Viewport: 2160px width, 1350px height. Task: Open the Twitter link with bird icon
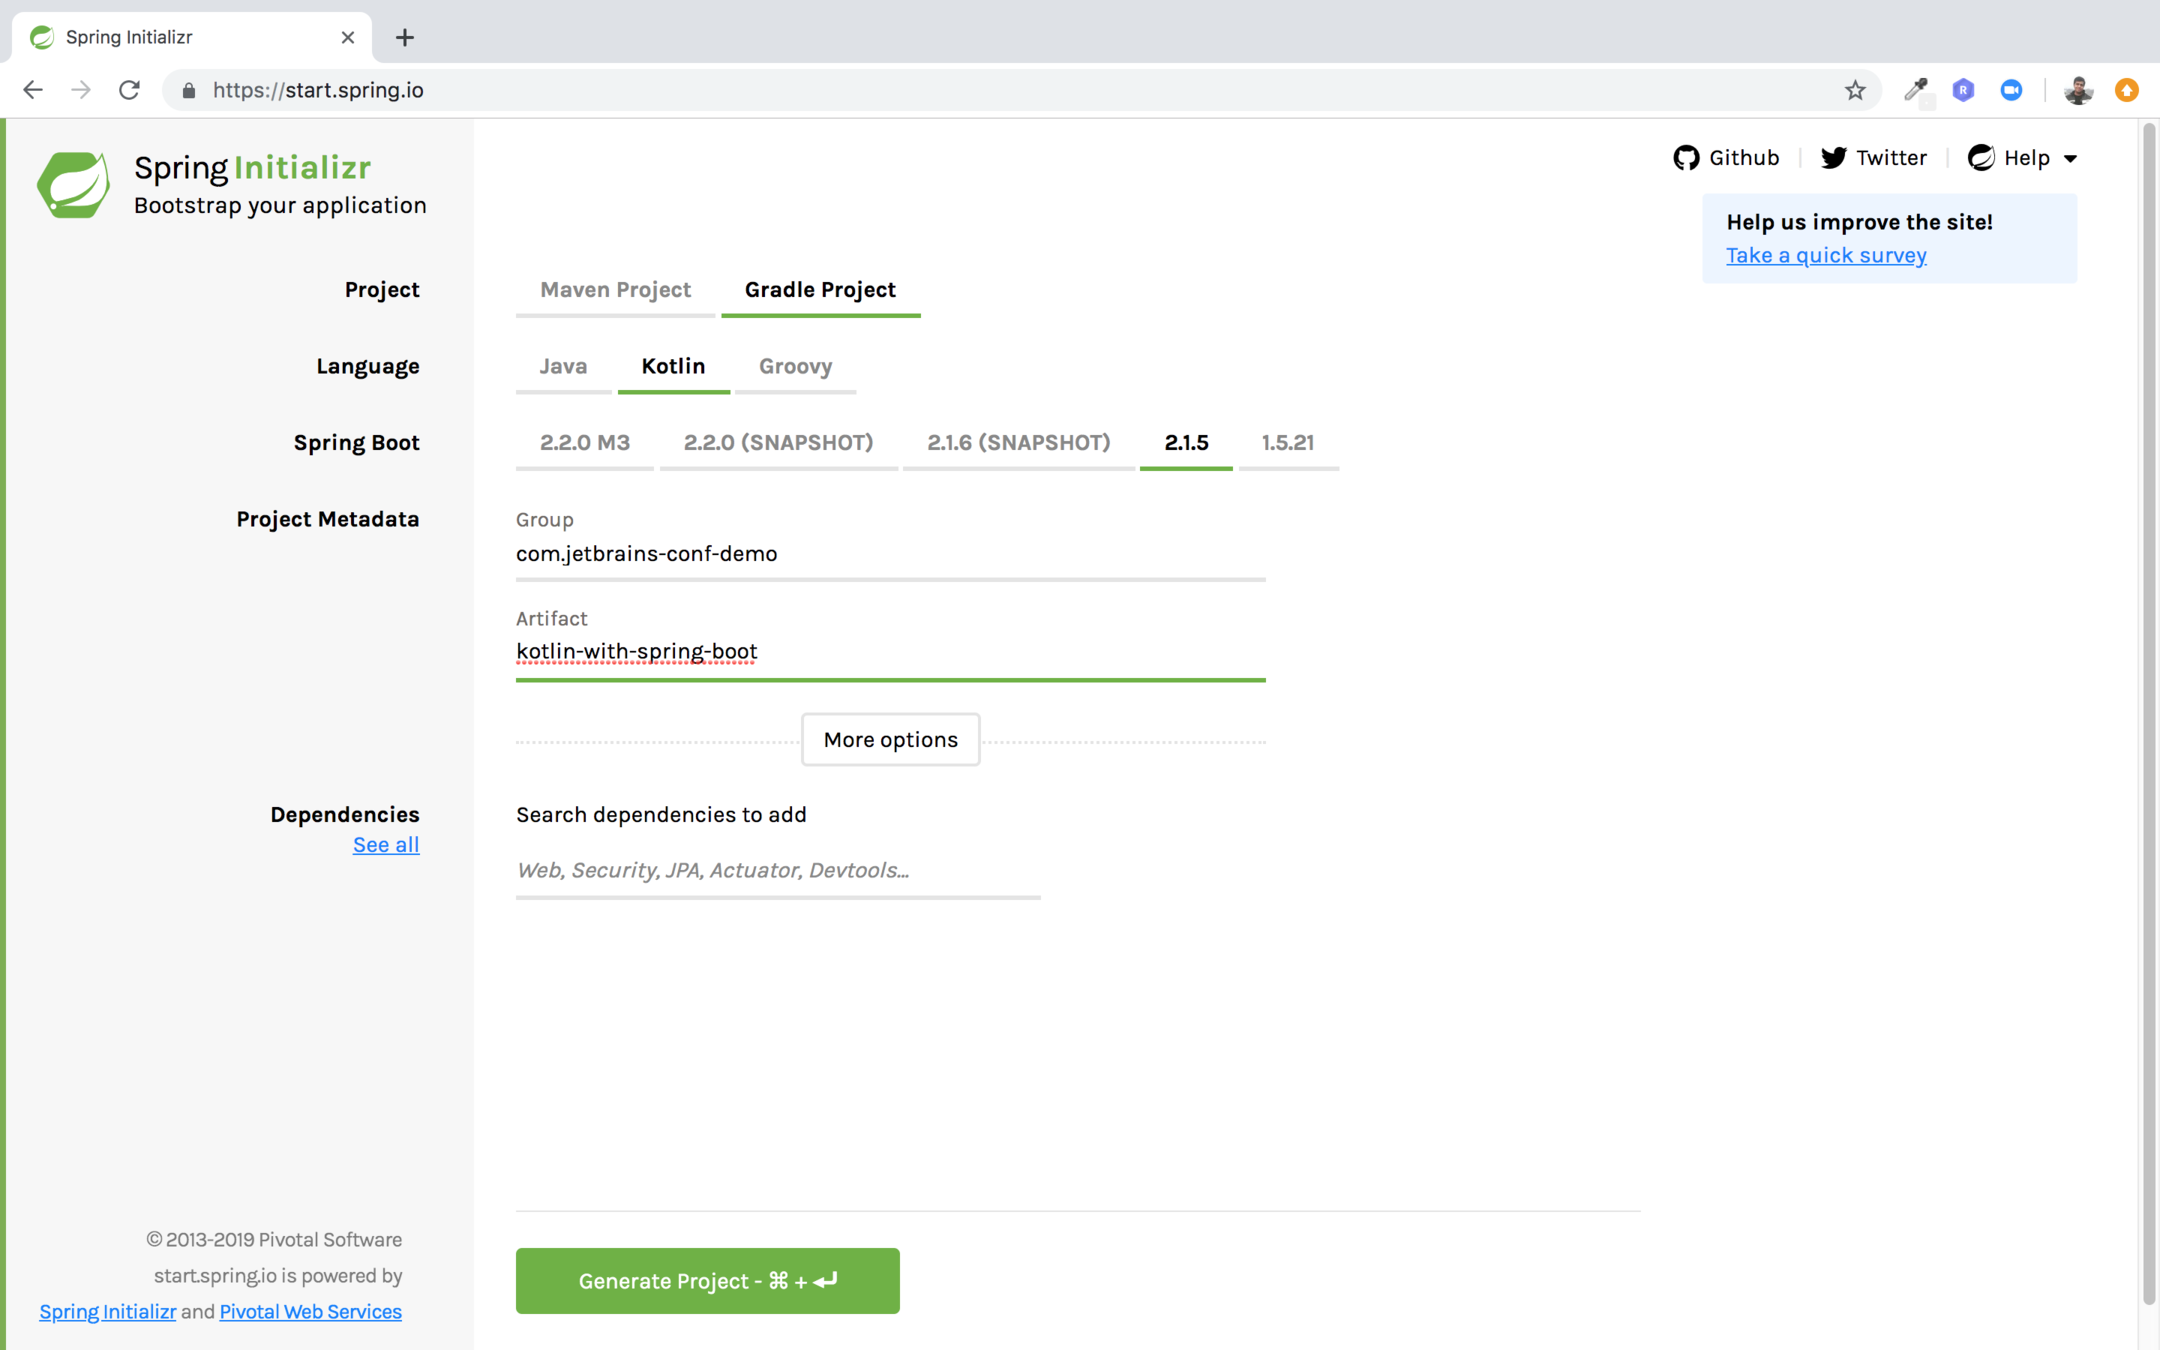(x=1873, y=158)
